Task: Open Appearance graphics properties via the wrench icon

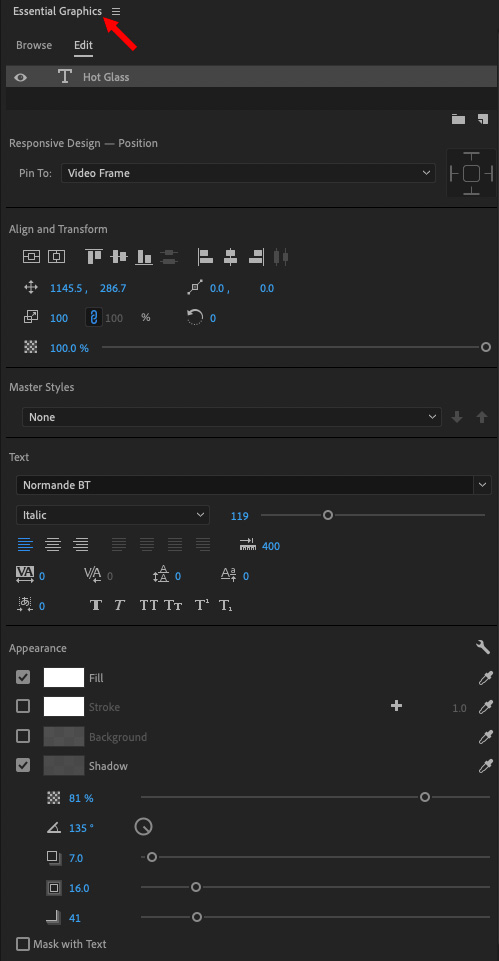Action: [482, 647]
